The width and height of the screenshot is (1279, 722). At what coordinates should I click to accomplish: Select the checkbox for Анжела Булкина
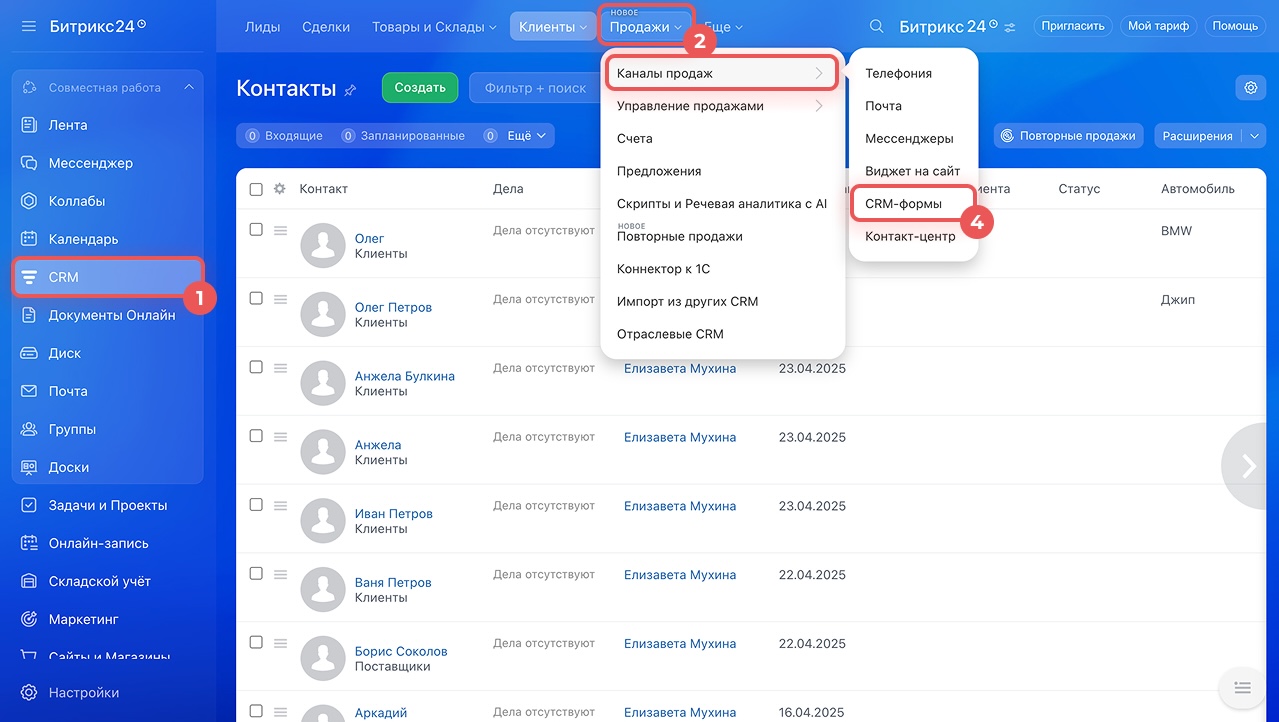pos(256,367)
